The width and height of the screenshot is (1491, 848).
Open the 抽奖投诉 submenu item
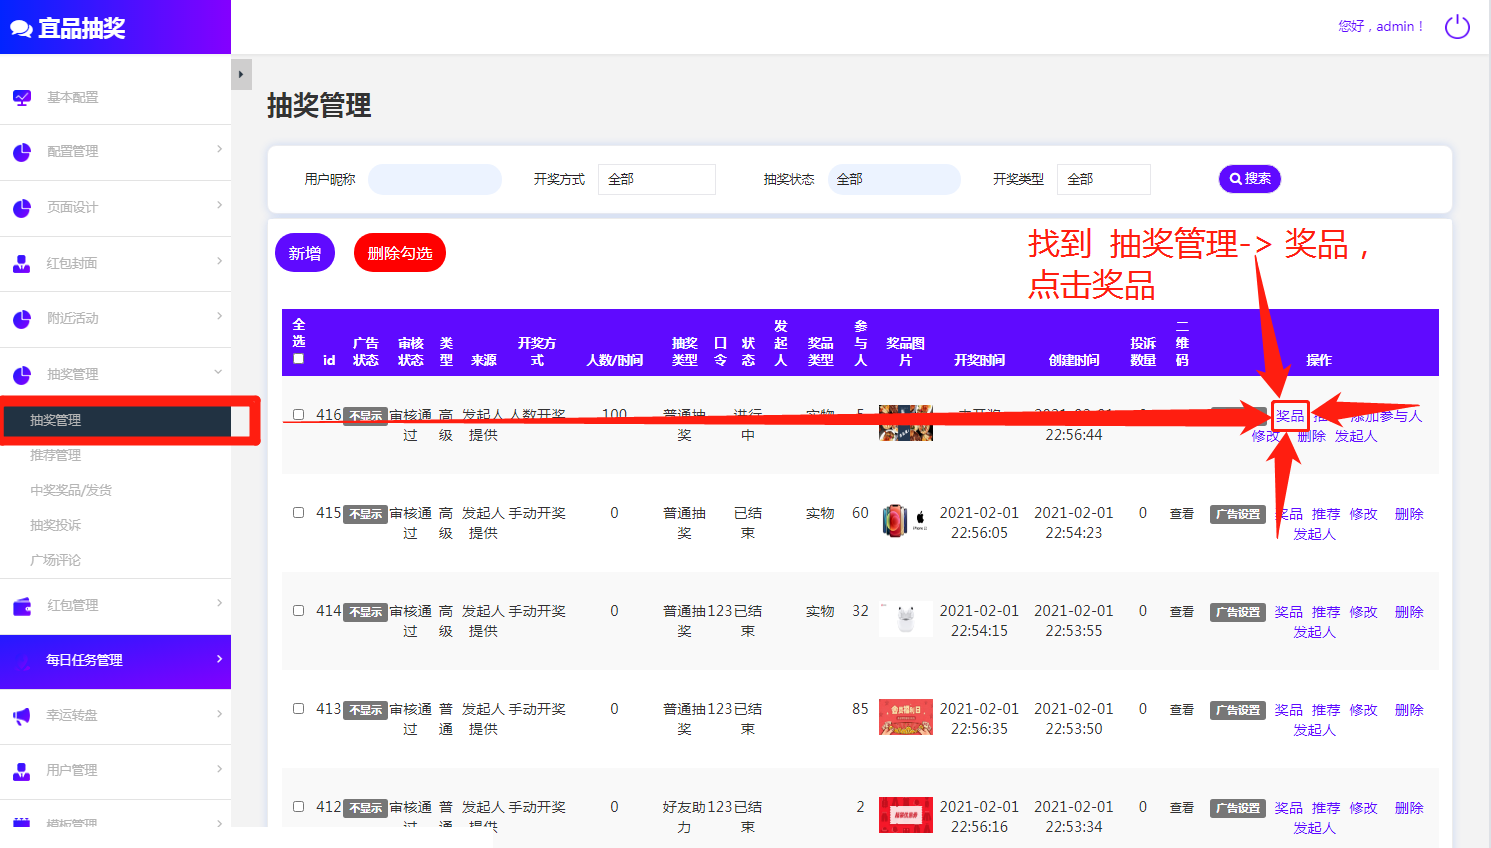(x=56, y=525)
